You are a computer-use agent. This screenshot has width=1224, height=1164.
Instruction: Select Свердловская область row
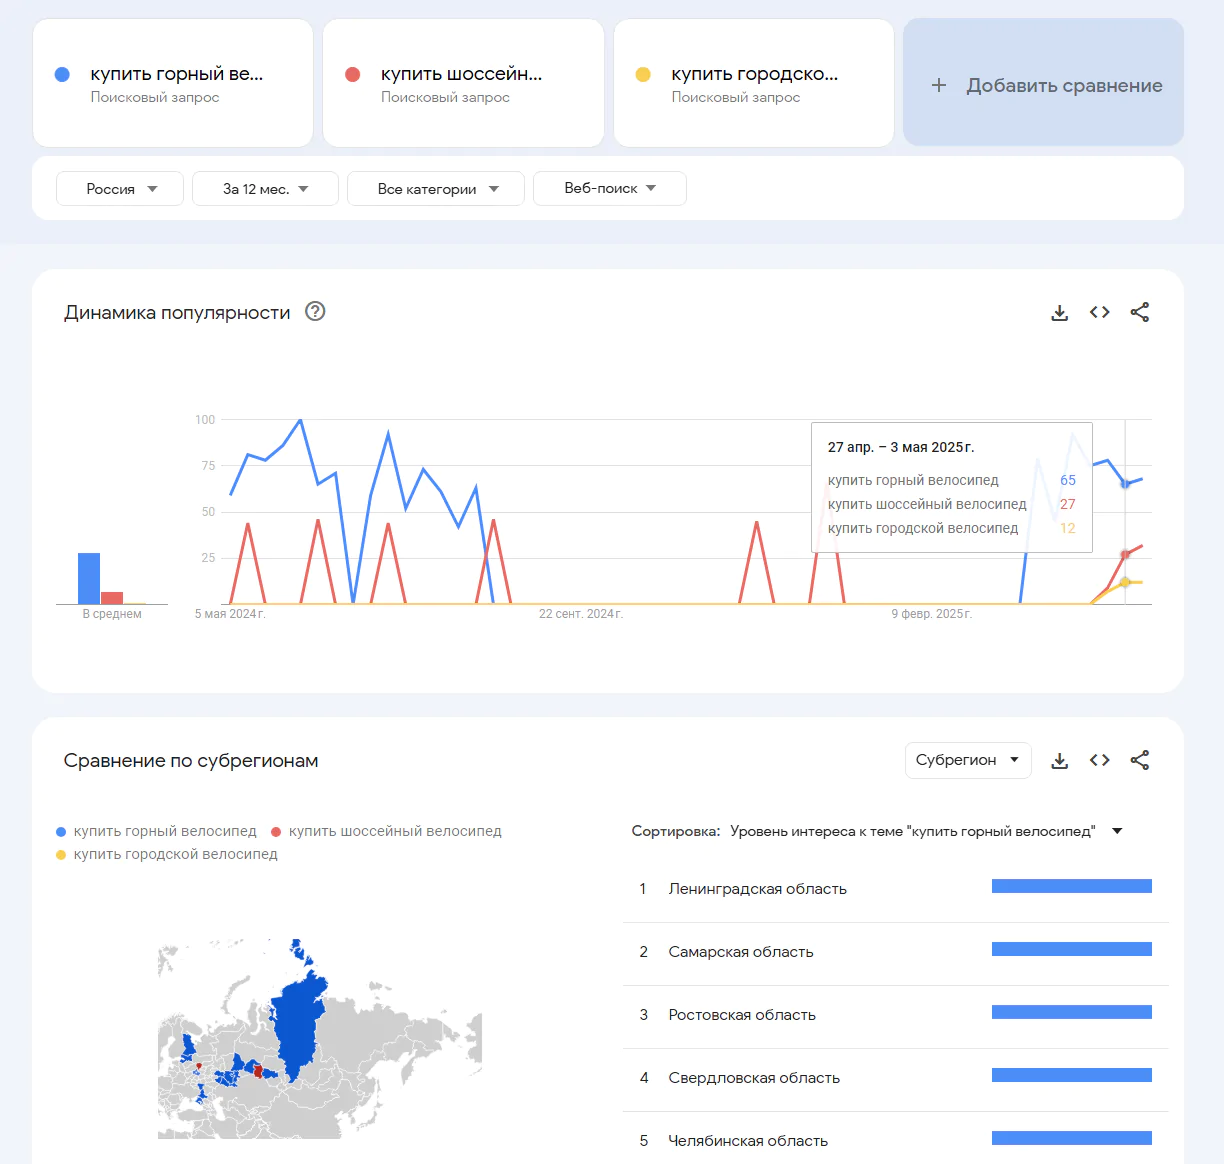click(895, 1078)
